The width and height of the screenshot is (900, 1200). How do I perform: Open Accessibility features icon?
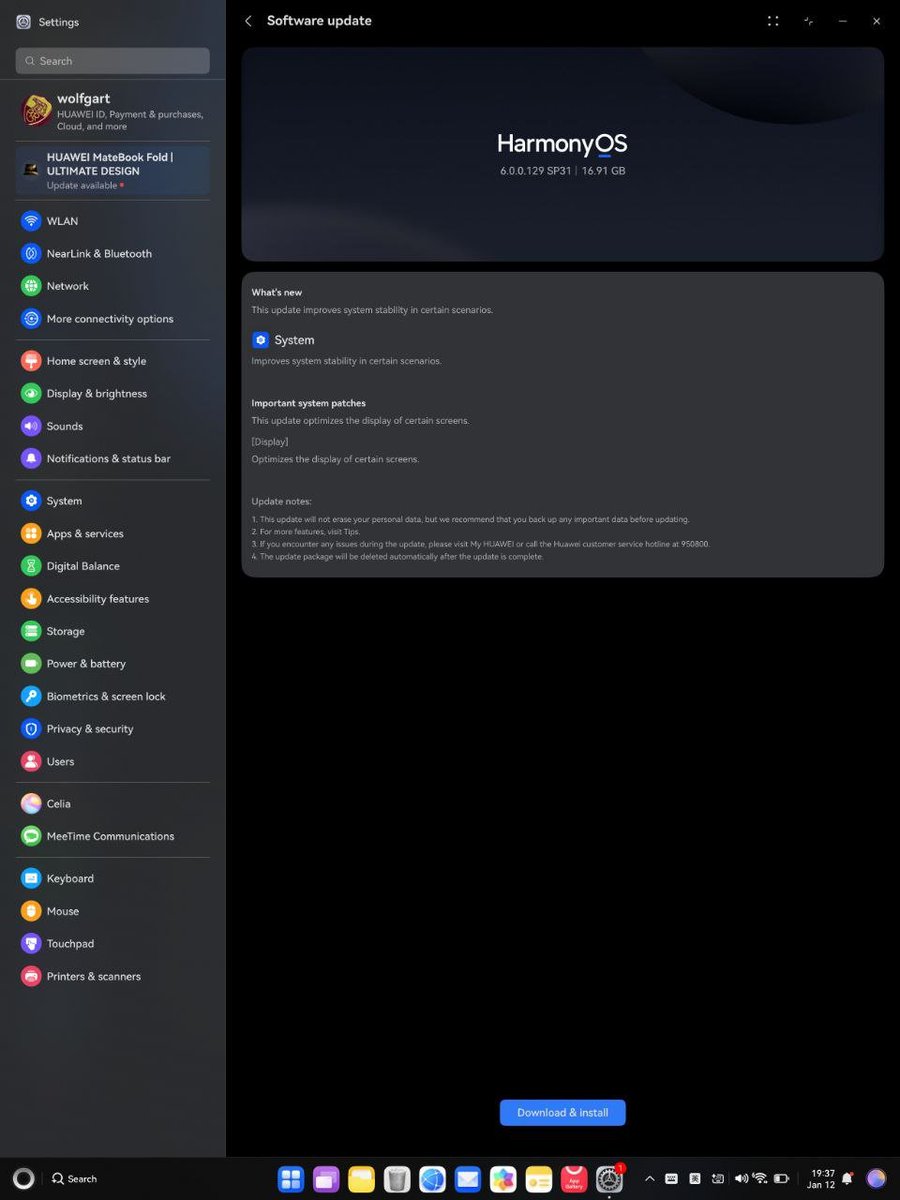coord(31,599)
